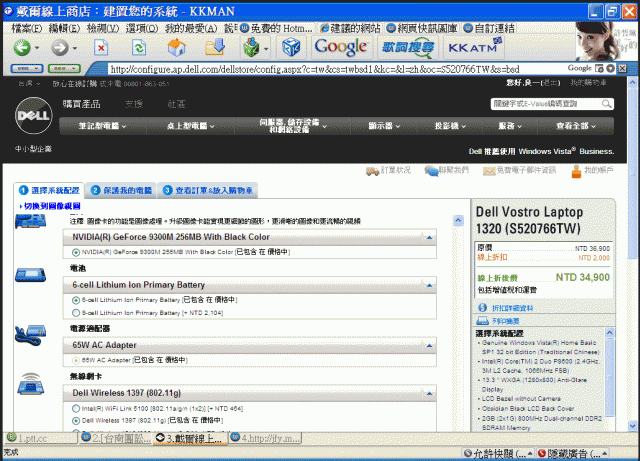Select NVIDIA GeForce 9300M 256MB radio option
The width and height of the screenshot is (640, 461).
[x=76, y=253]
